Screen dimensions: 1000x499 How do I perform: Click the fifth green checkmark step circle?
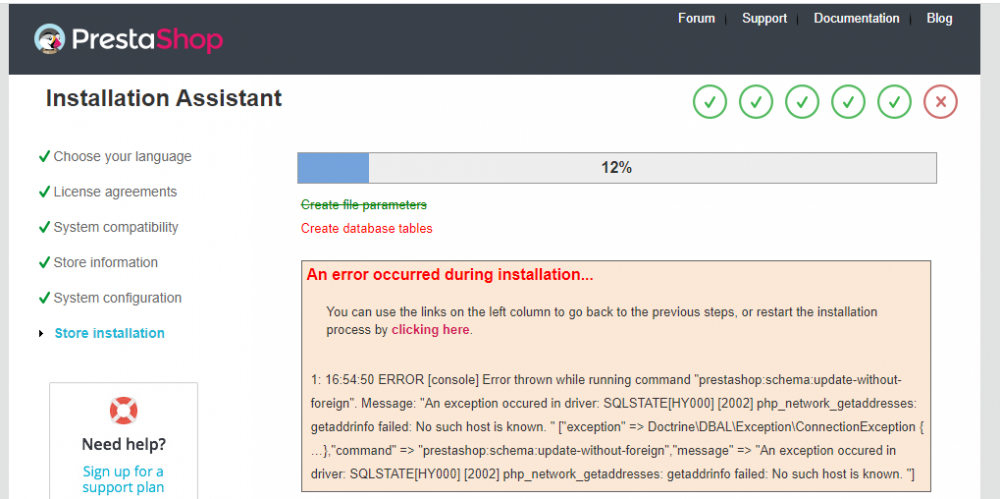coord(894,101)
